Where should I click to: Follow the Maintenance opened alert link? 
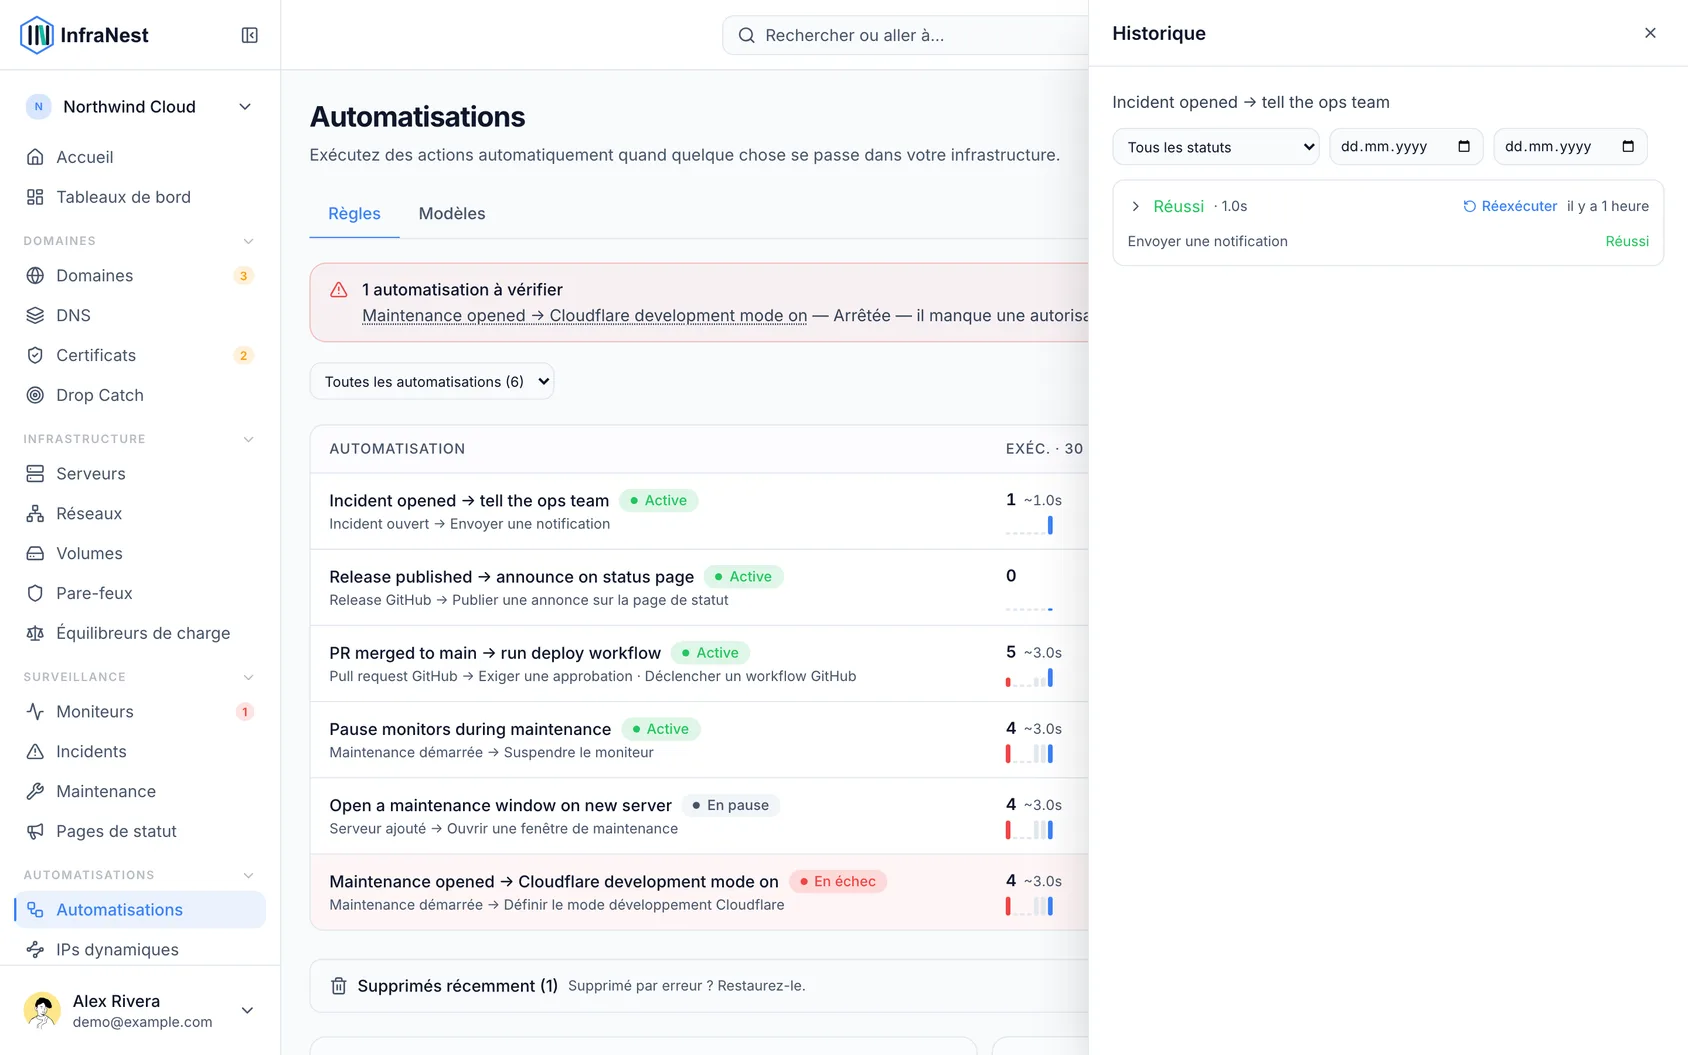point(584,315)
